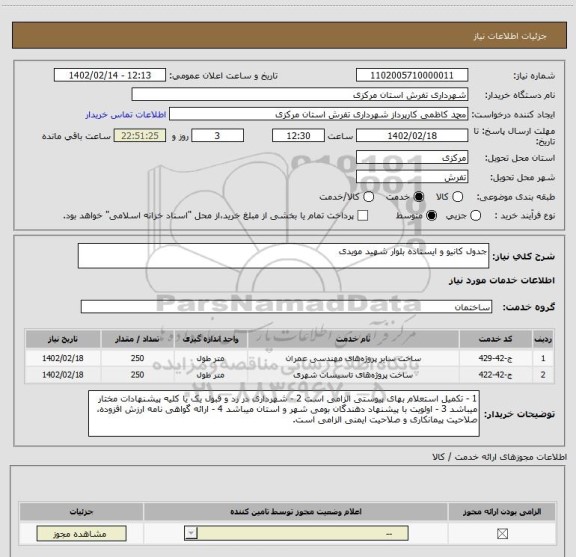Image resolution: width=576 pixels, height=557 pixels.
Task: Click service code ج-42-422 cell
Action: pos(496,375)
